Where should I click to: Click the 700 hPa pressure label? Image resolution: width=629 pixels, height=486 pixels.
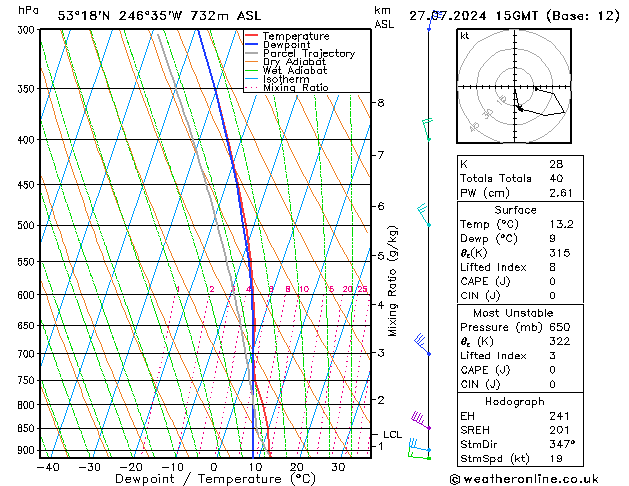(x=28, y=354)
